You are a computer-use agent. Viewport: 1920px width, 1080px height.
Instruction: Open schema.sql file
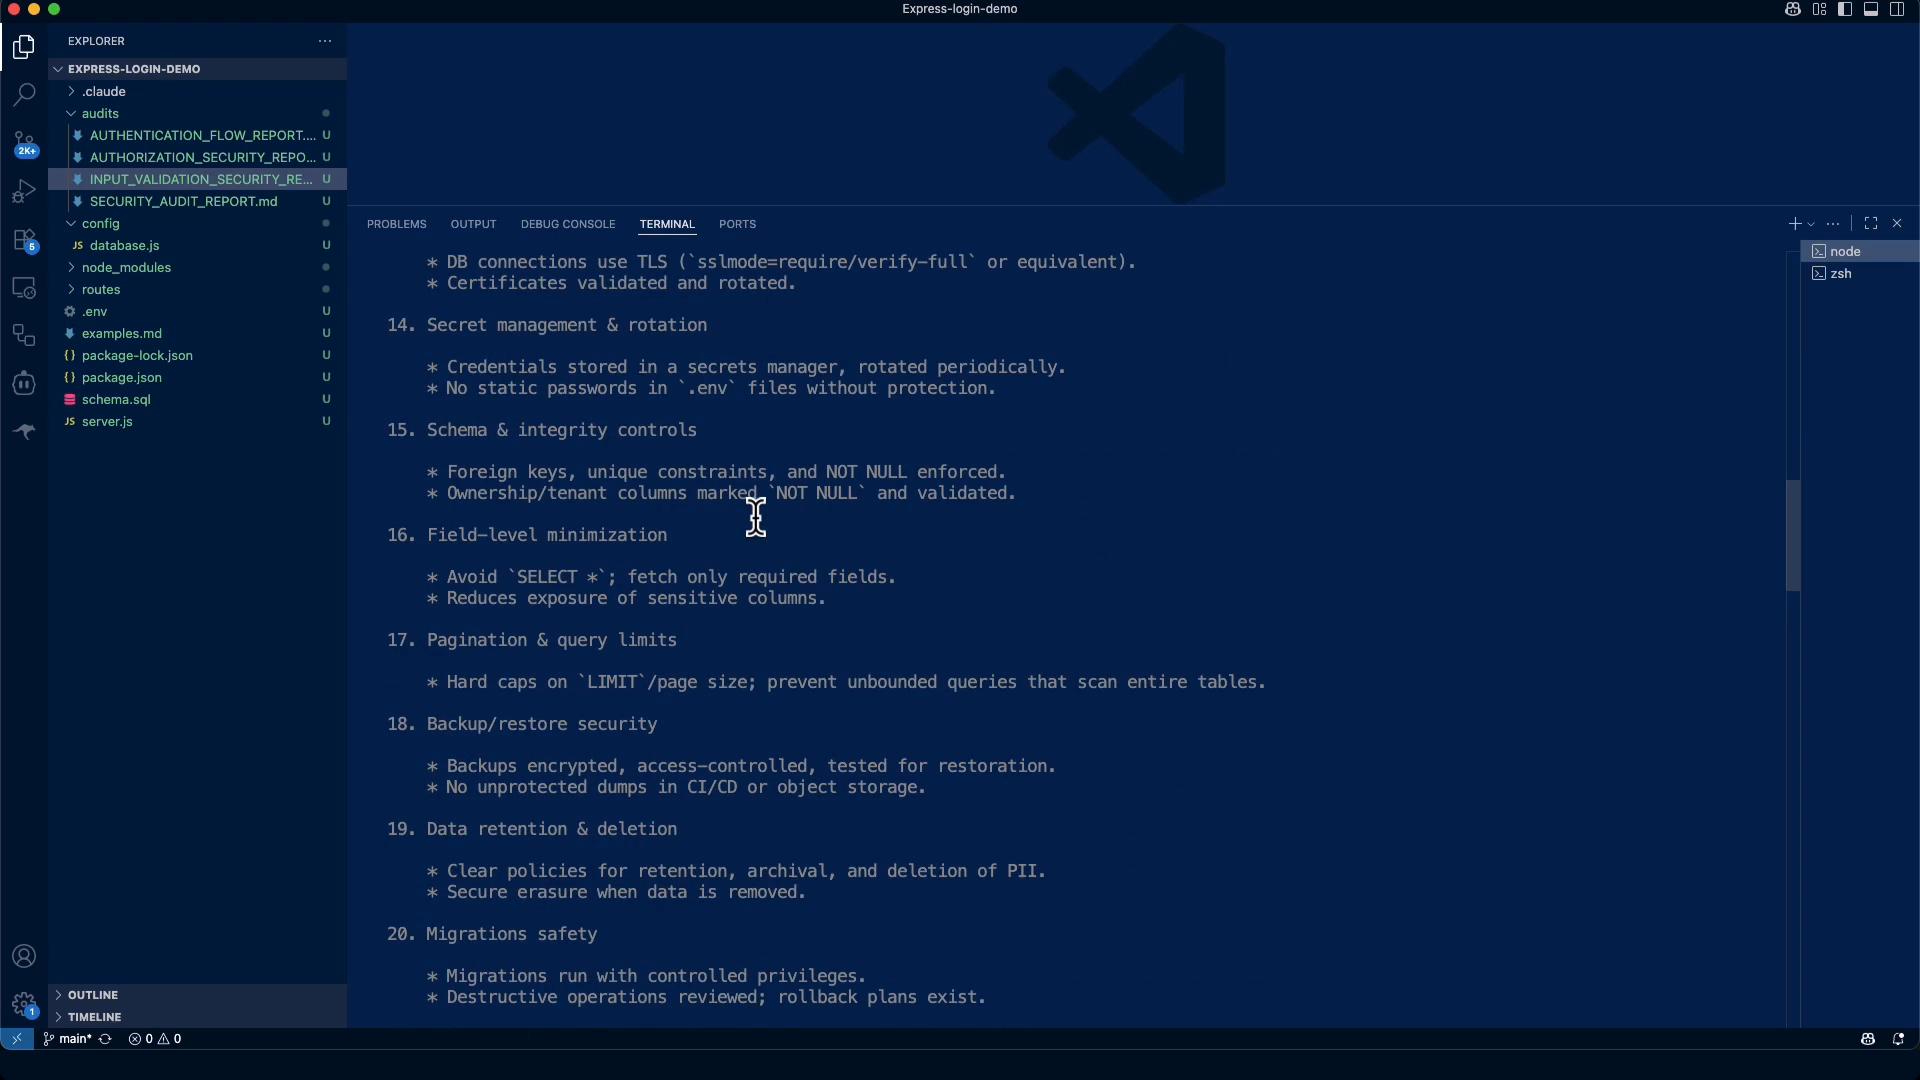click(x=197, y=399)
